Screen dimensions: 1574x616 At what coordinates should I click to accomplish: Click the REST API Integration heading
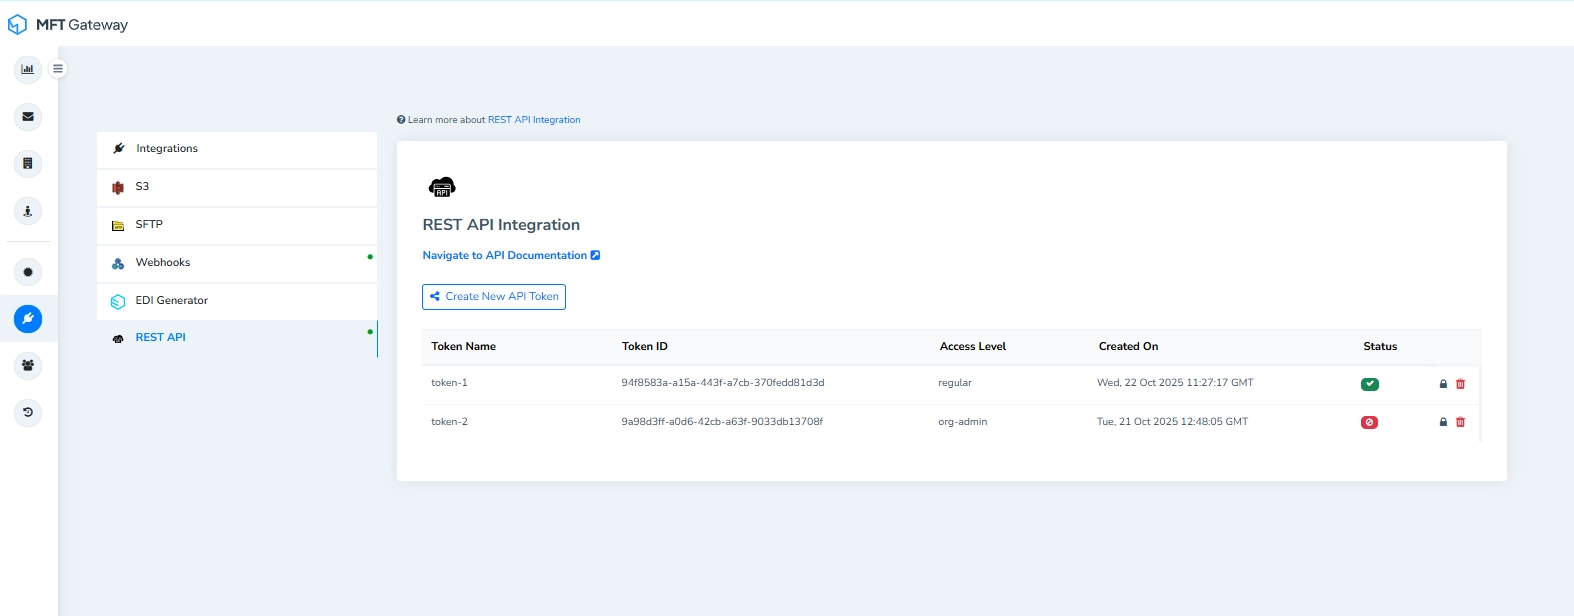click(x=501, y=225)
